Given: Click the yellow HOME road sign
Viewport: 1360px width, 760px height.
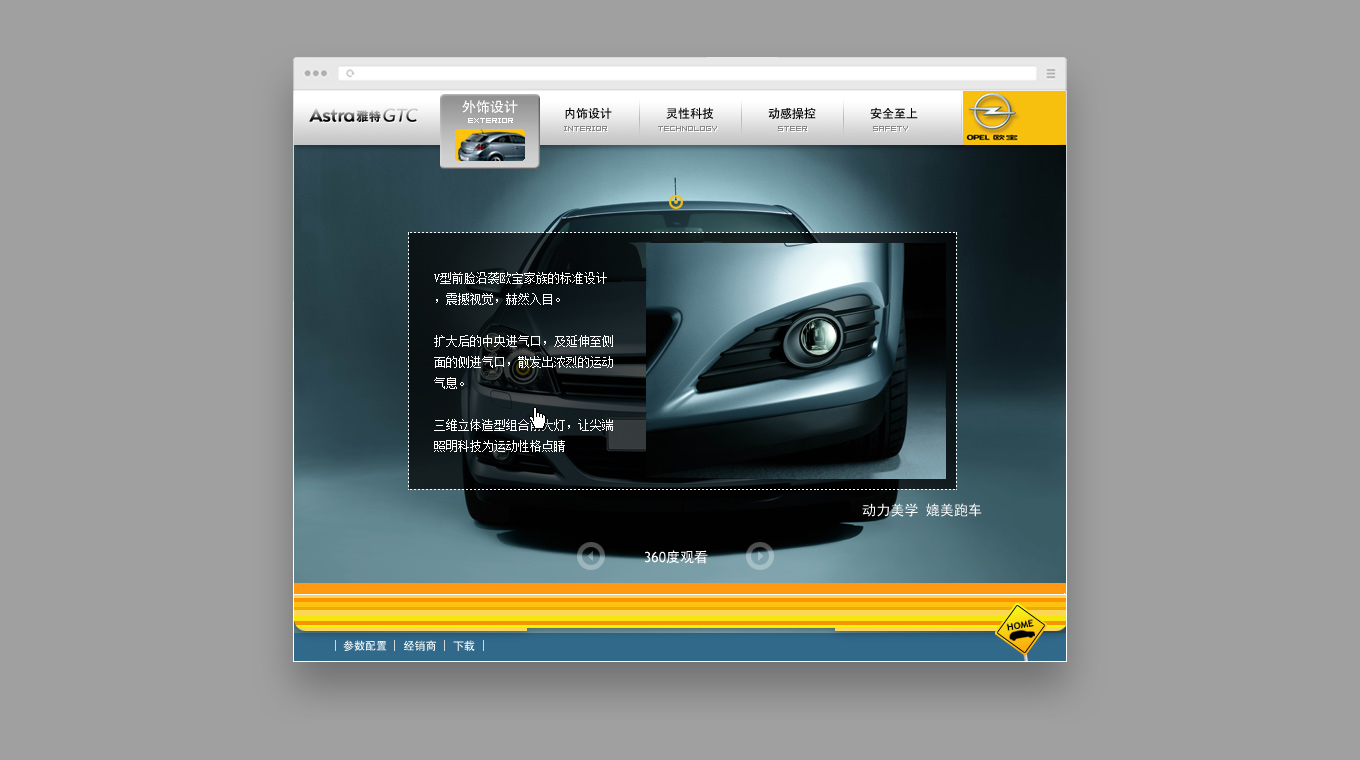Looking at the screenshot, I should tap(1020, 629).
